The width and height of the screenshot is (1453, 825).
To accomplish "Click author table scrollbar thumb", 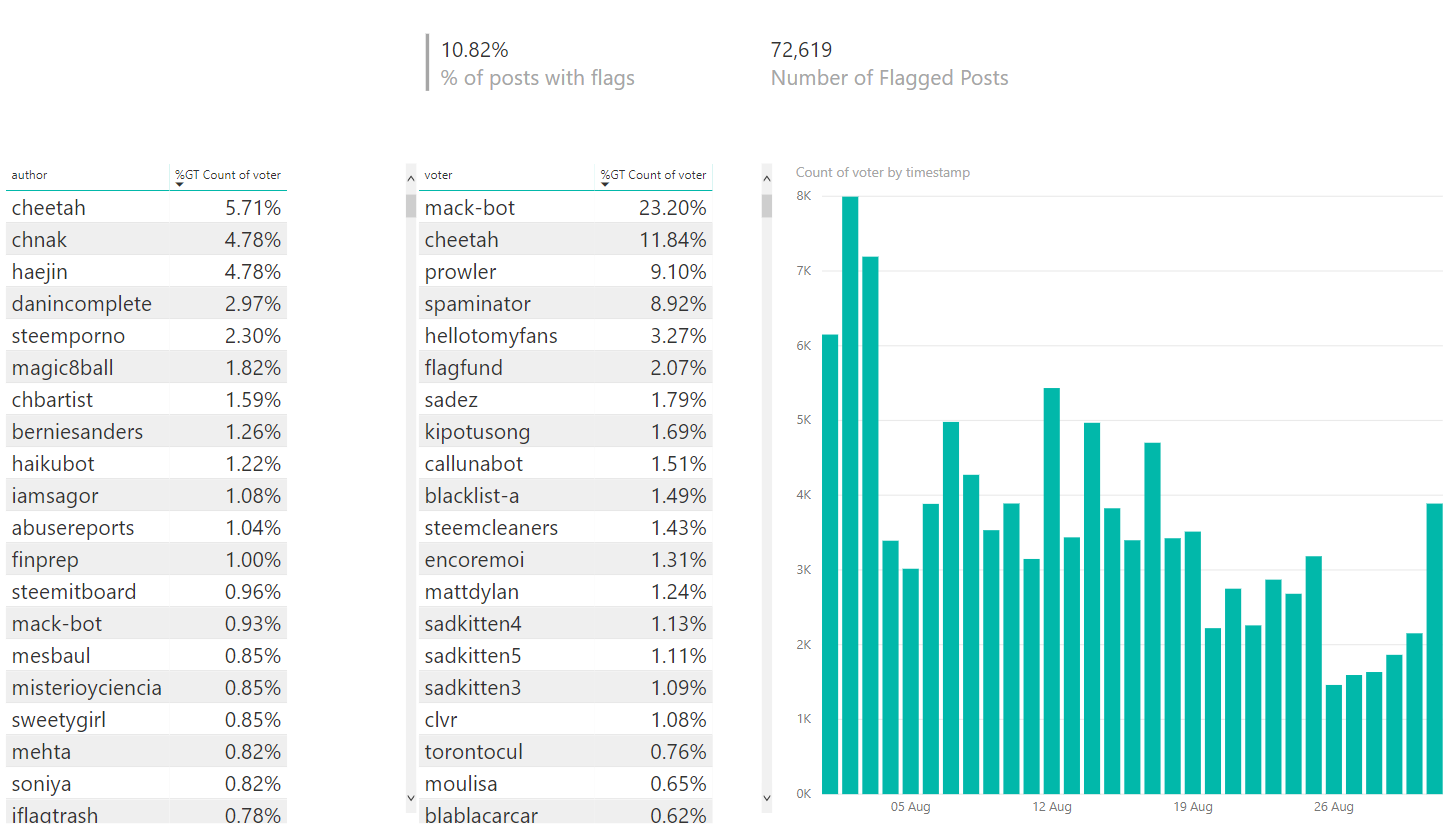I will (410, 206).
